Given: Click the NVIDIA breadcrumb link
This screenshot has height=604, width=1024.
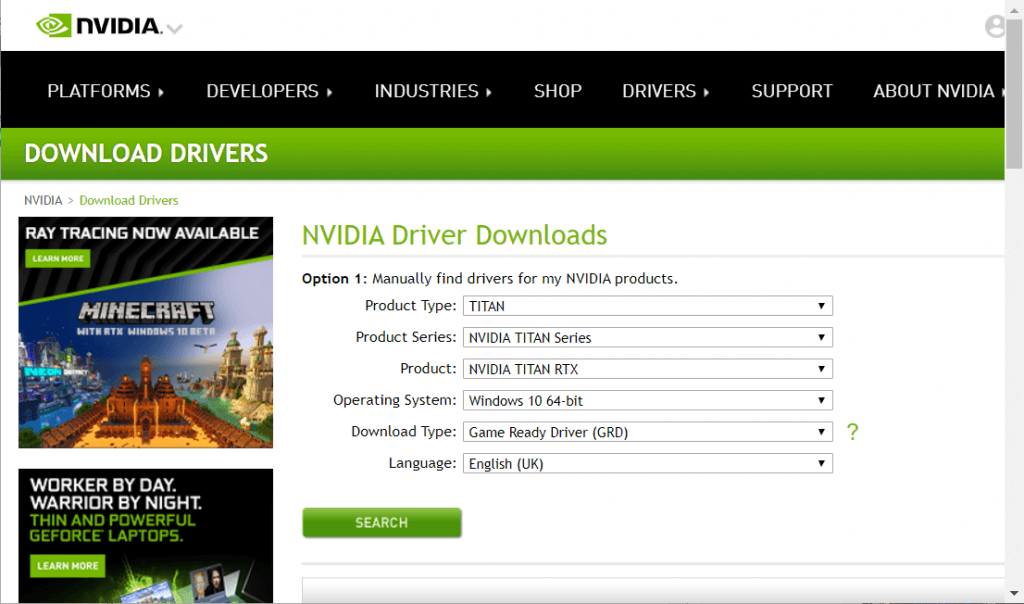Looking at the screenshot, I should tap(43, 200).
